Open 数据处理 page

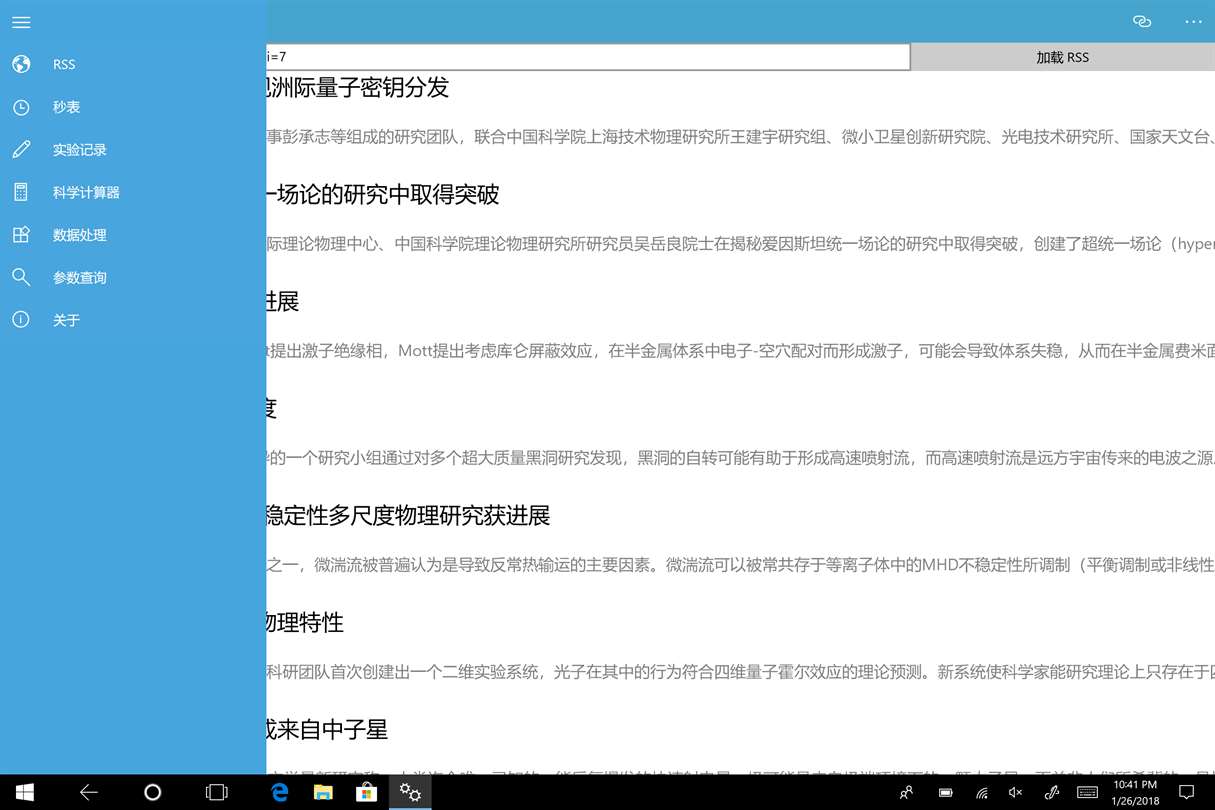pos(133,235)
